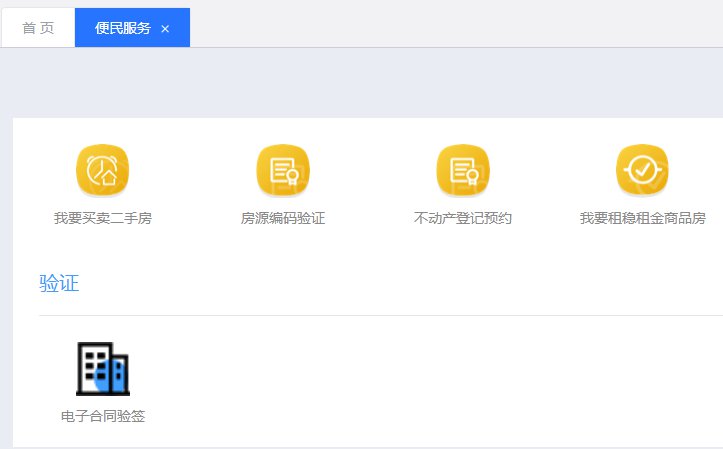The width and height of the screenshot is (723, 449).
Task: Select the 不动产登记预约 yellow icon
Action: [463, 171]
